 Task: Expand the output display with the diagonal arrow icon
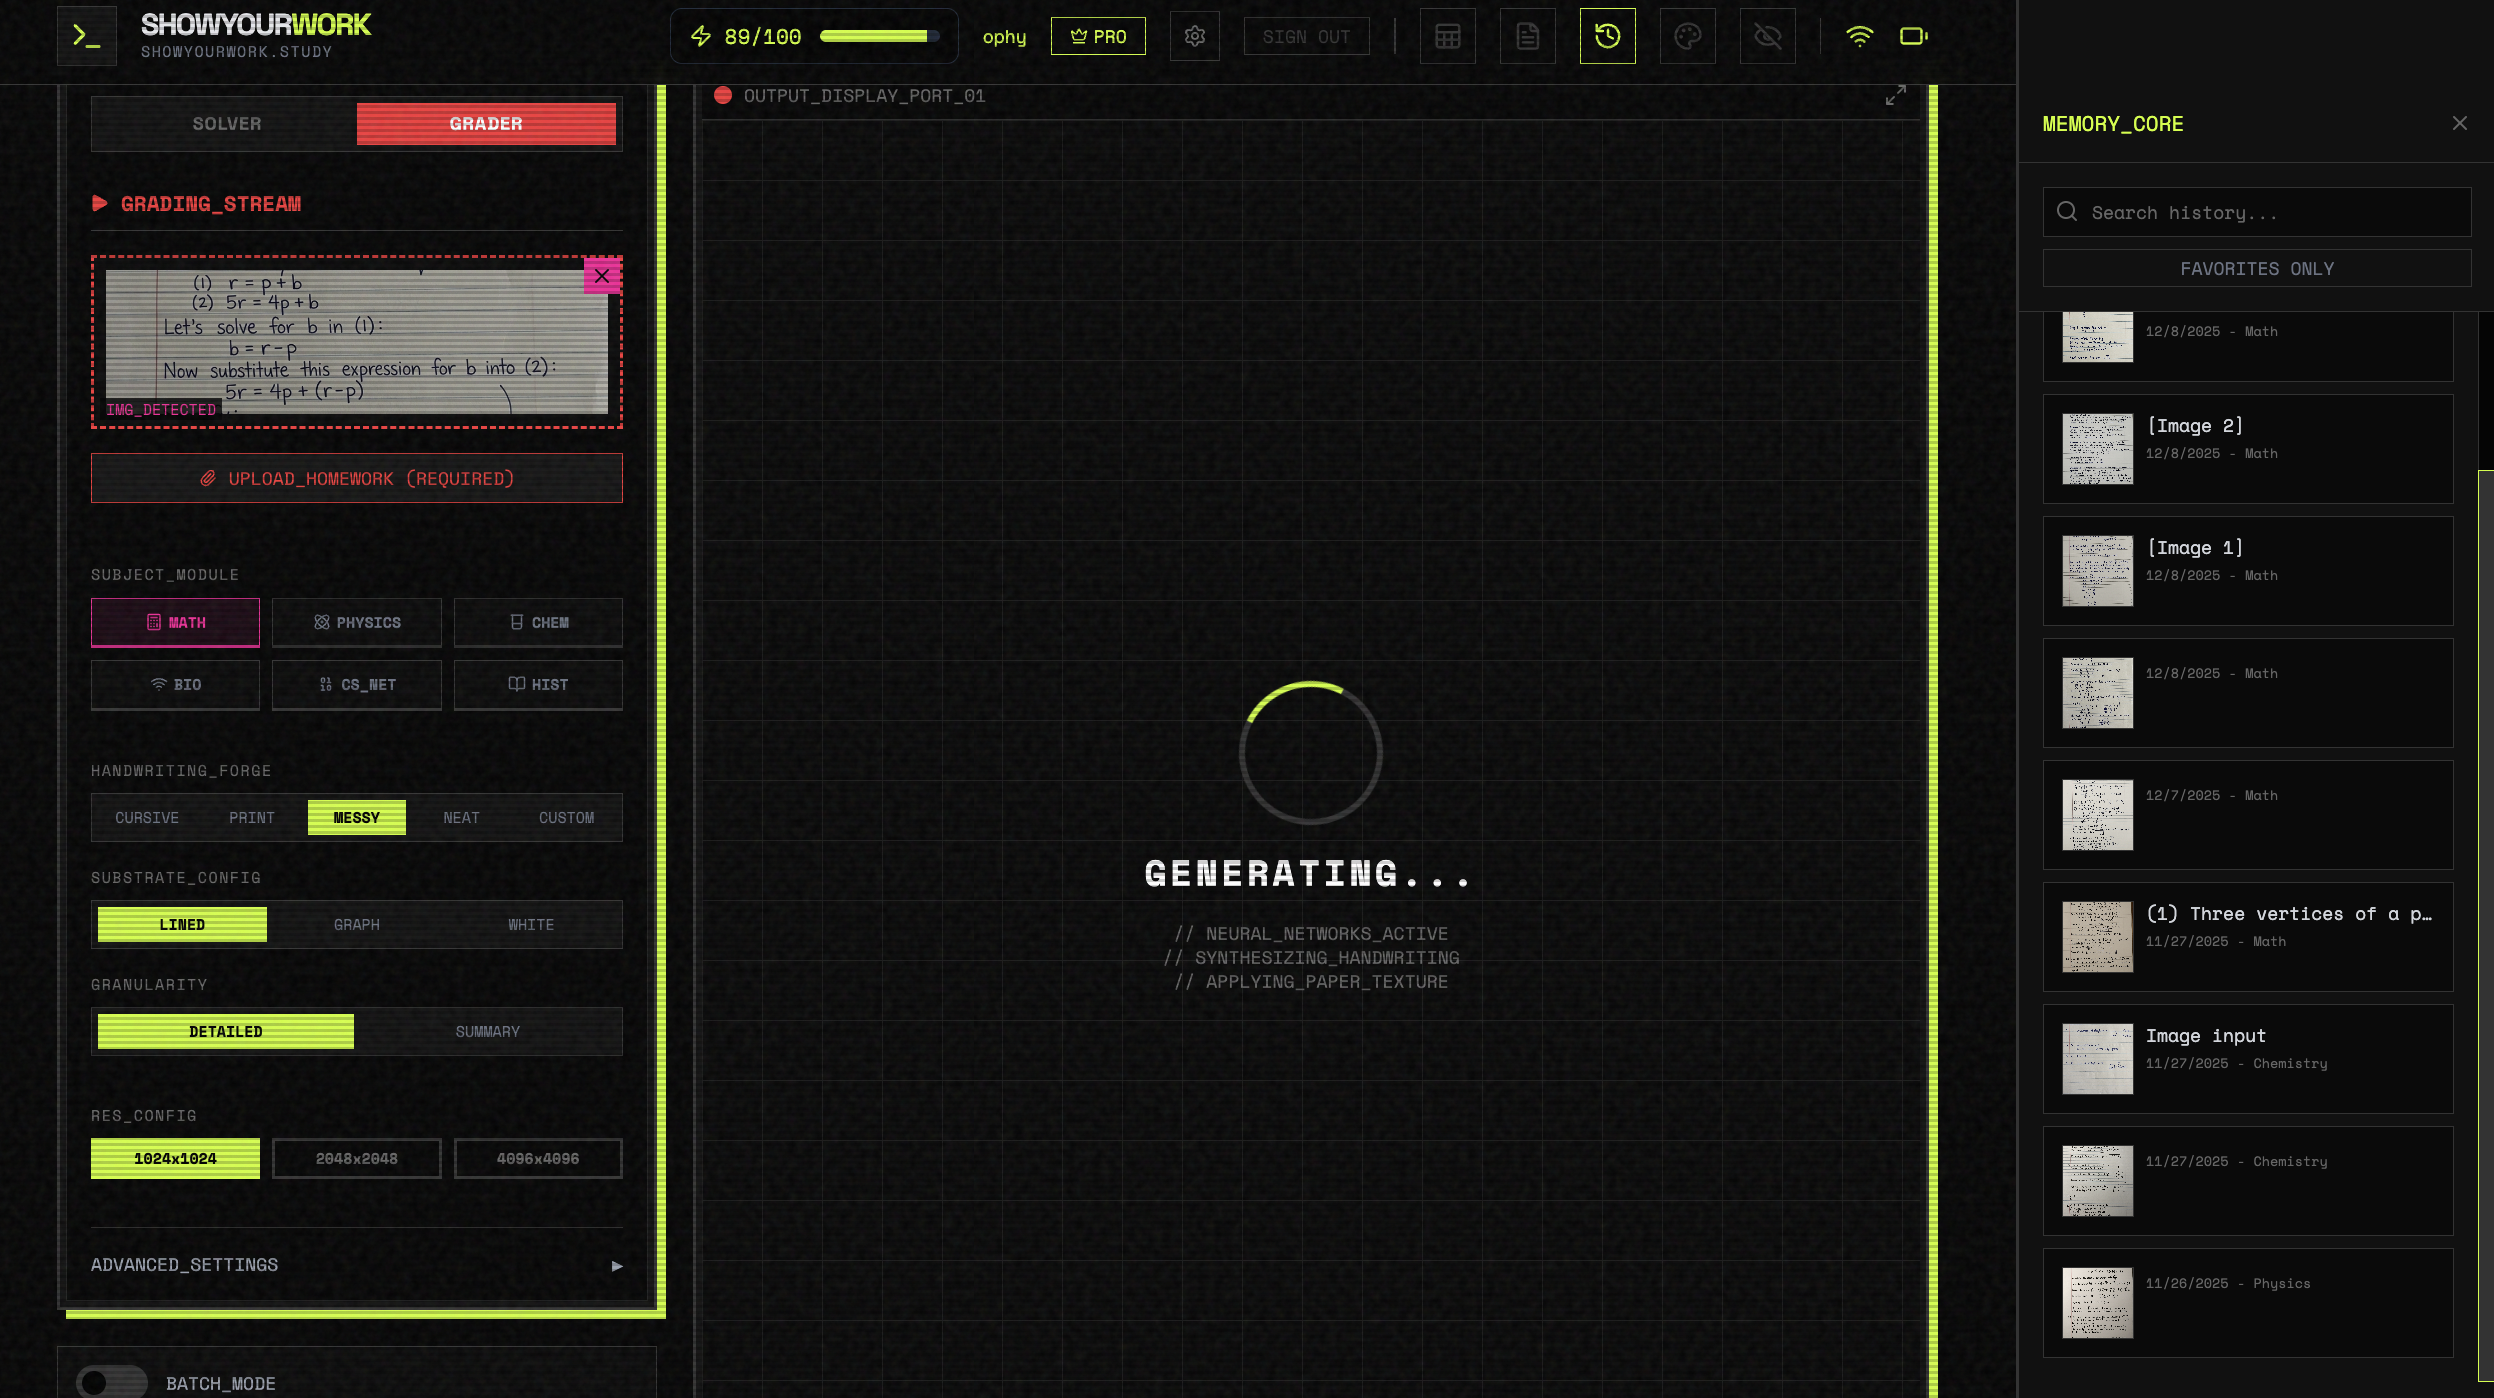(1895, 95)
